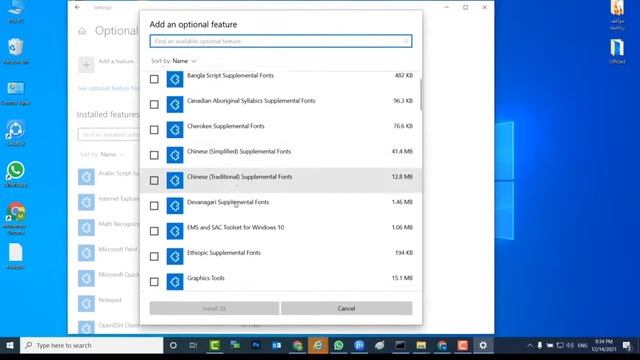
Task: Select Notepad installed feature in Settings
Action: 109,303
